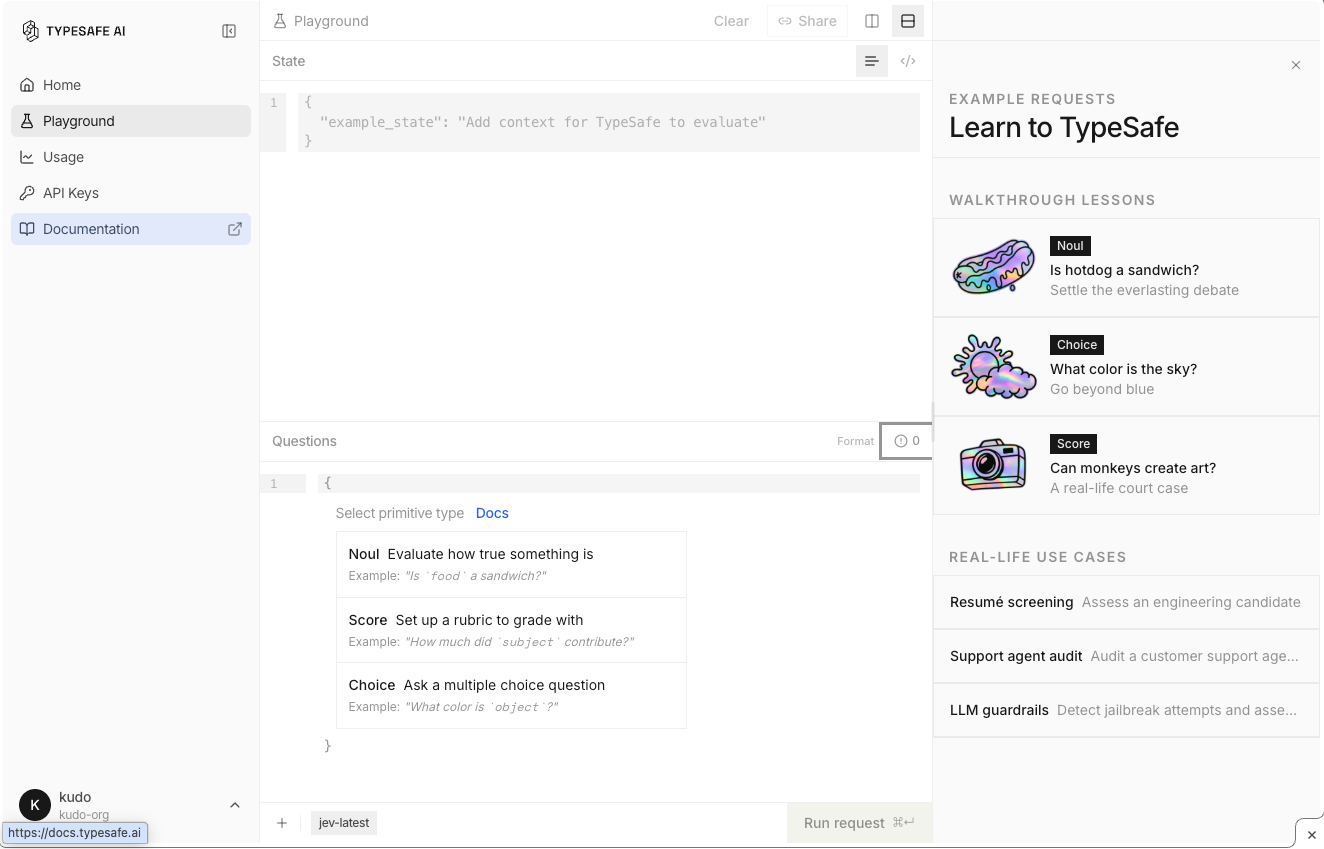The width and height of the screenshot is (1324, 849).
Task: Switch to side-by-side column layout
Action: pos(872,21)
